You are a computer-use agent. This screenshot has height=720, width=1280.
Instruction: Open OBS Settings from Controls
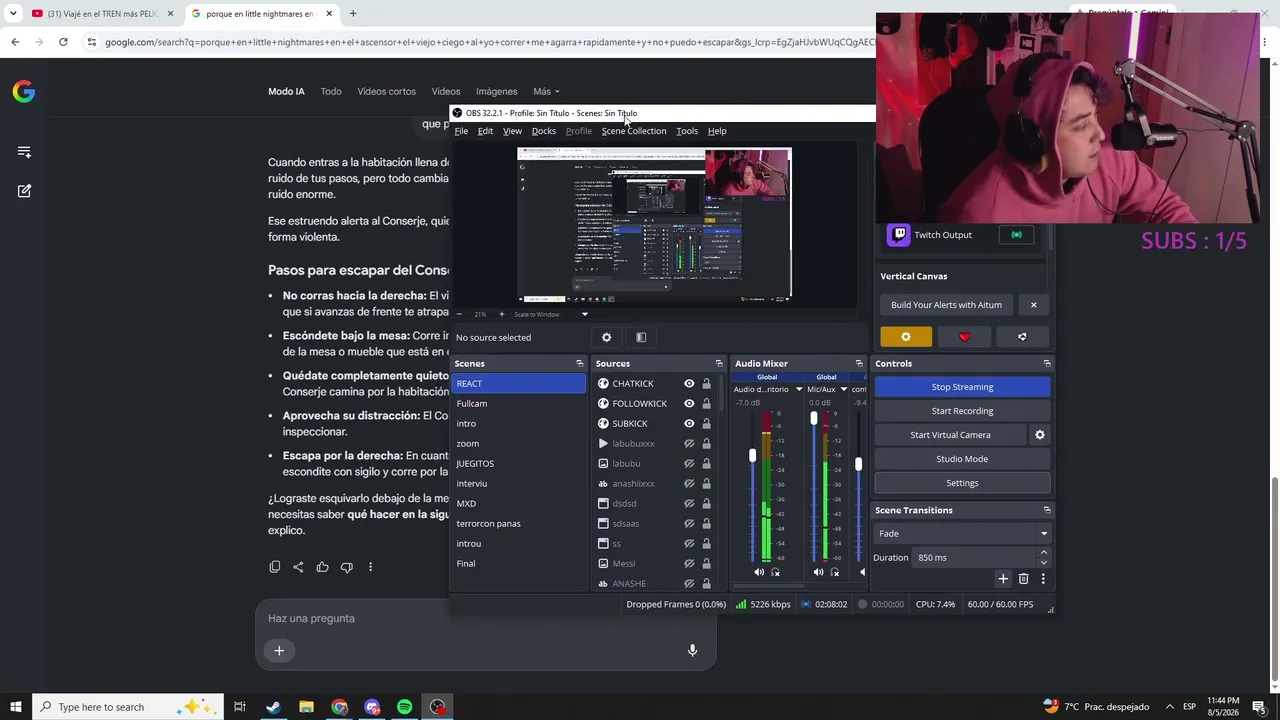point(962,483)
